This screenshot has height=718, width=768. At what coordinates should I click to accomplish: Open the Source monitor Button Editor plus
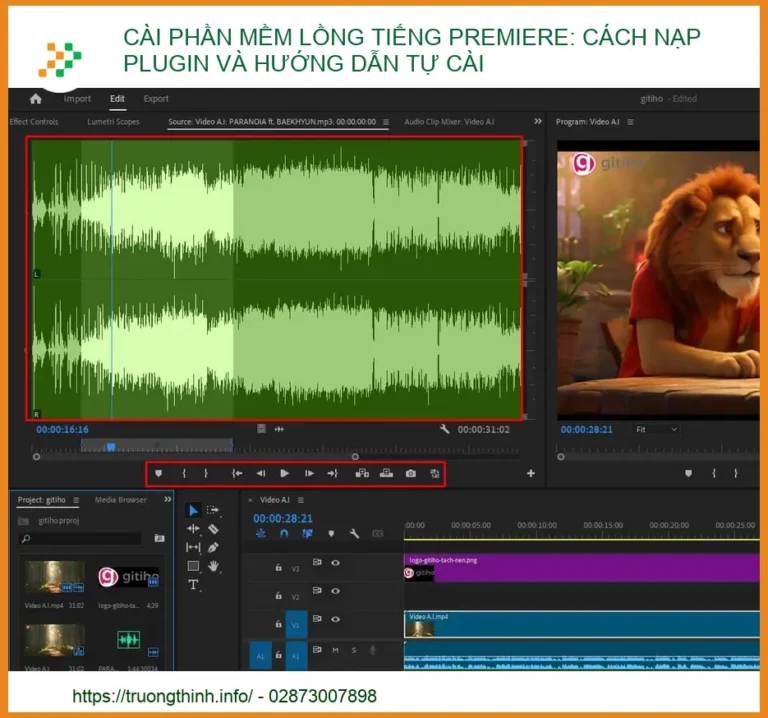pos(531,474)
